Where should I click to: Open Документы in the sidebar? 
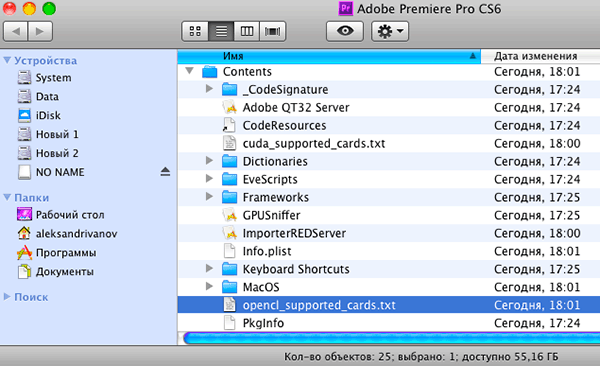(x=55, y=271)
